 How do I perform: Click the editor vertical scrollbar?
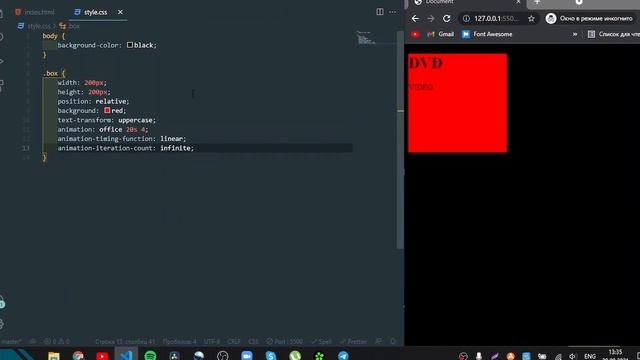point(400,139)
